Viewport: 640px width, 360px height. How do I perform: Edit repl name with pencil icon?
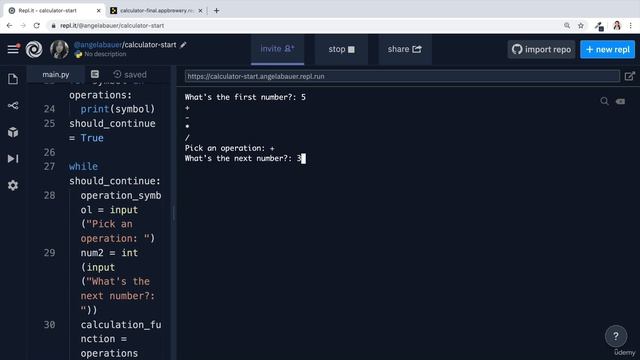(x=183, y=45)
